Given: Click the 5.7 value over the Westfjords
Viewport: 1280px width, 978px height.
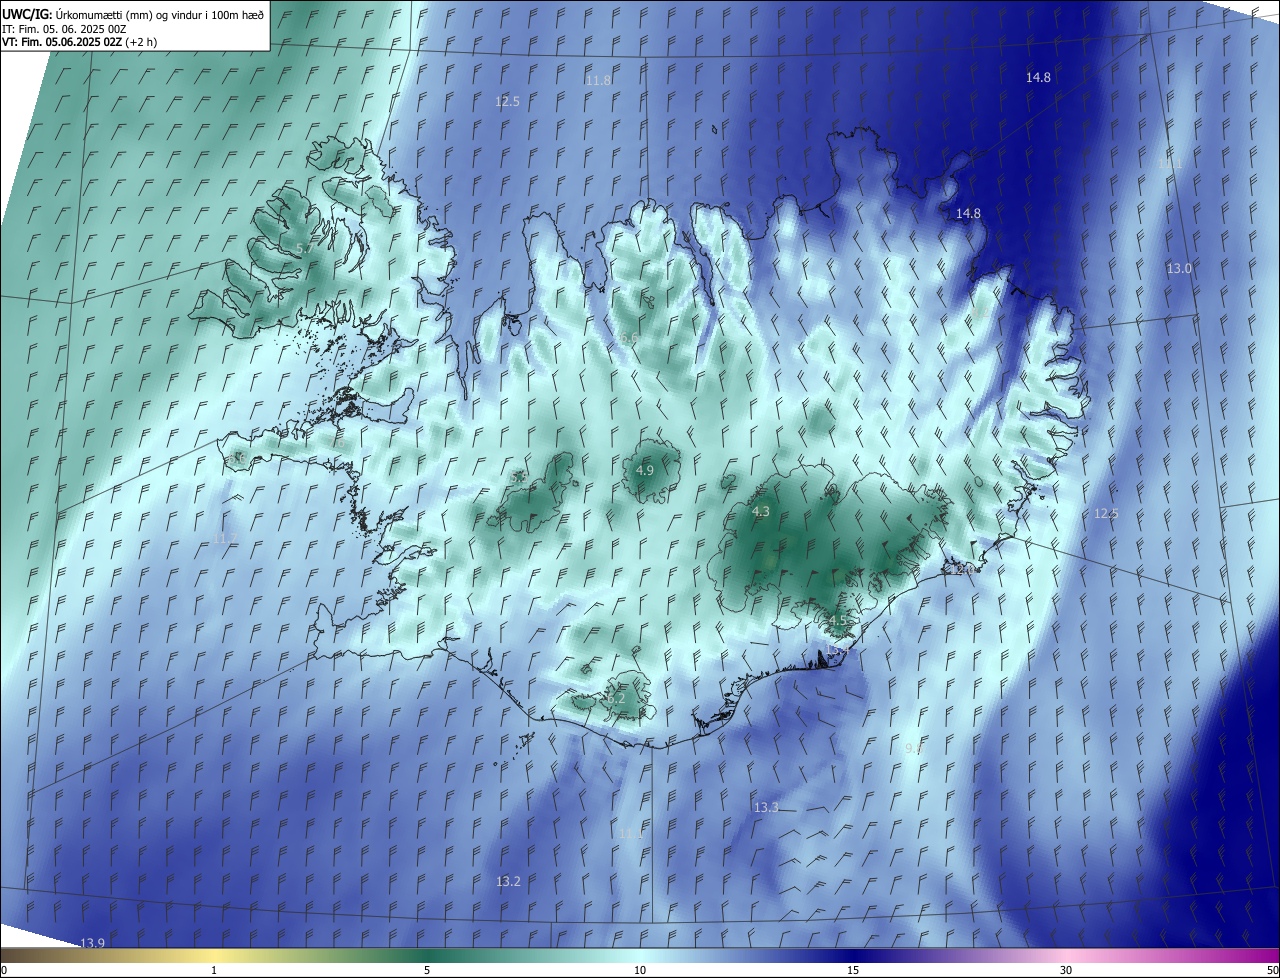Looking at the screenshot, I should pyautogui.click(x=305, y=247).
